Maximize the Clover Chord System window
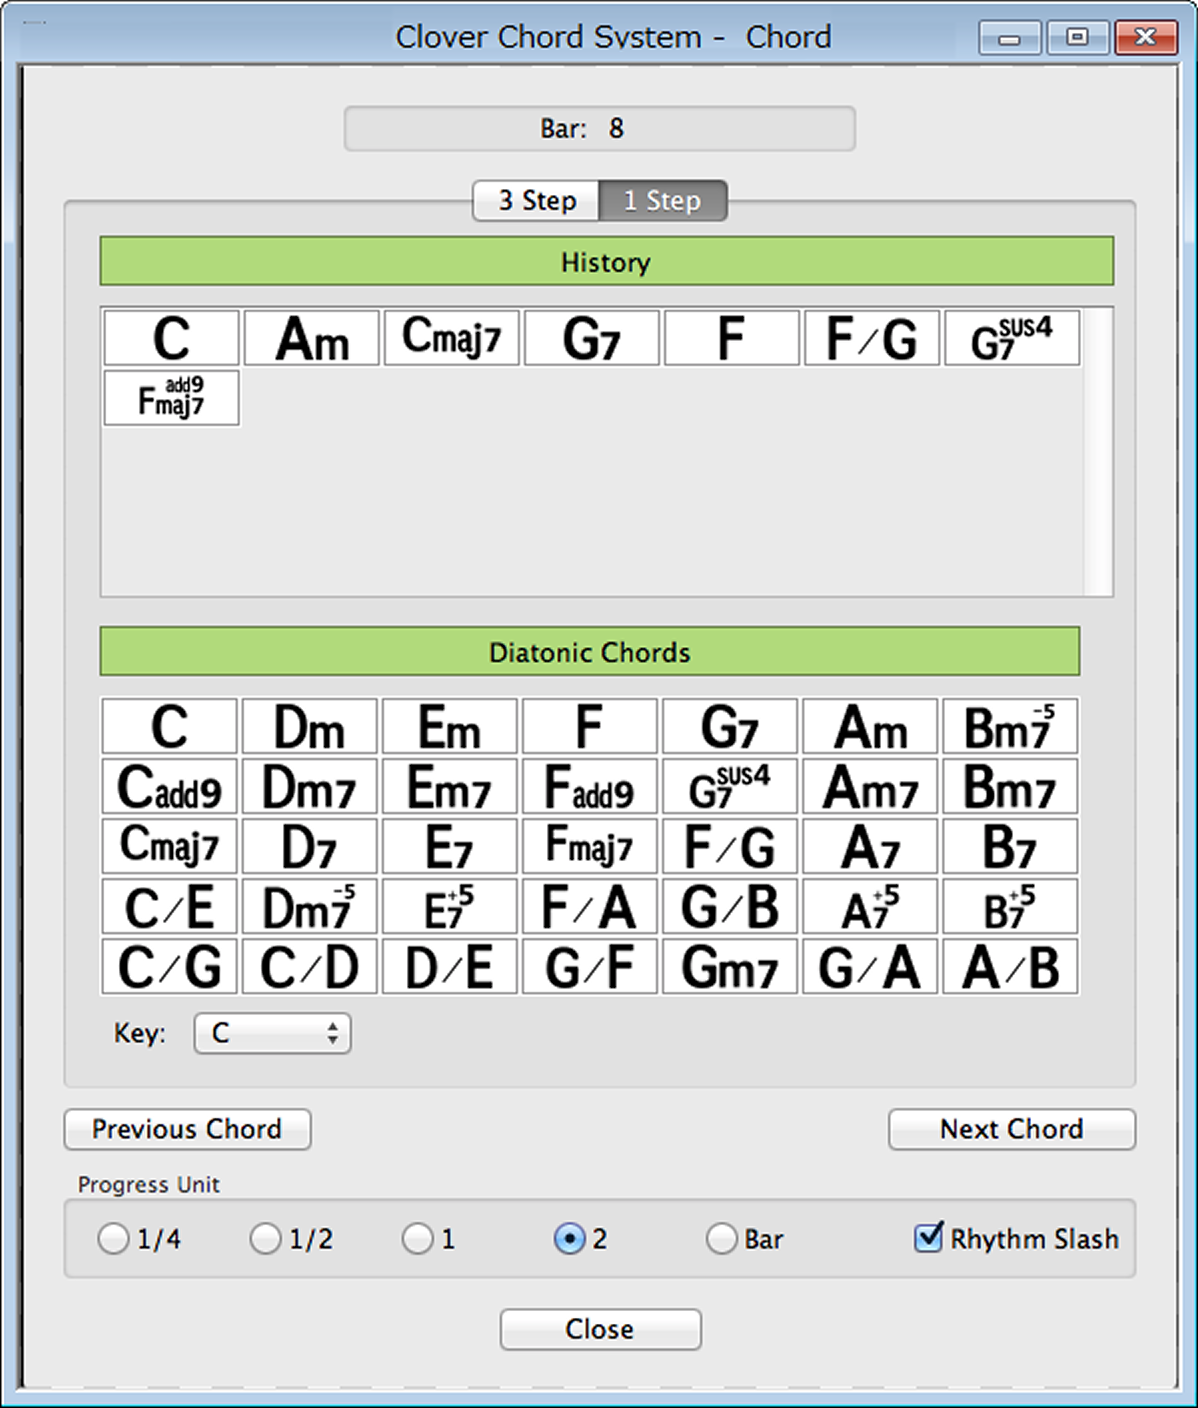The image size is (1198, 1408). (1076, 38)
